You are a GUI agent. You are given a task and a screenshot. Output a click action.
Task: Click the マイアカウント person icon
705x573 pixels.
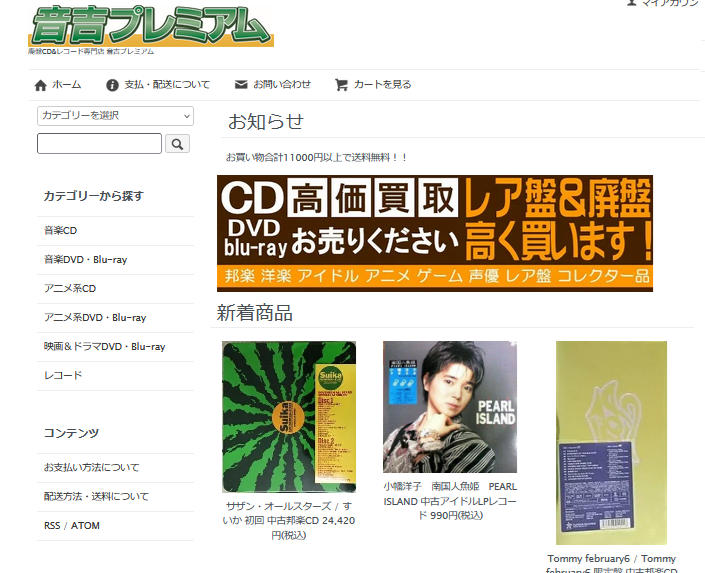(632, 3)
